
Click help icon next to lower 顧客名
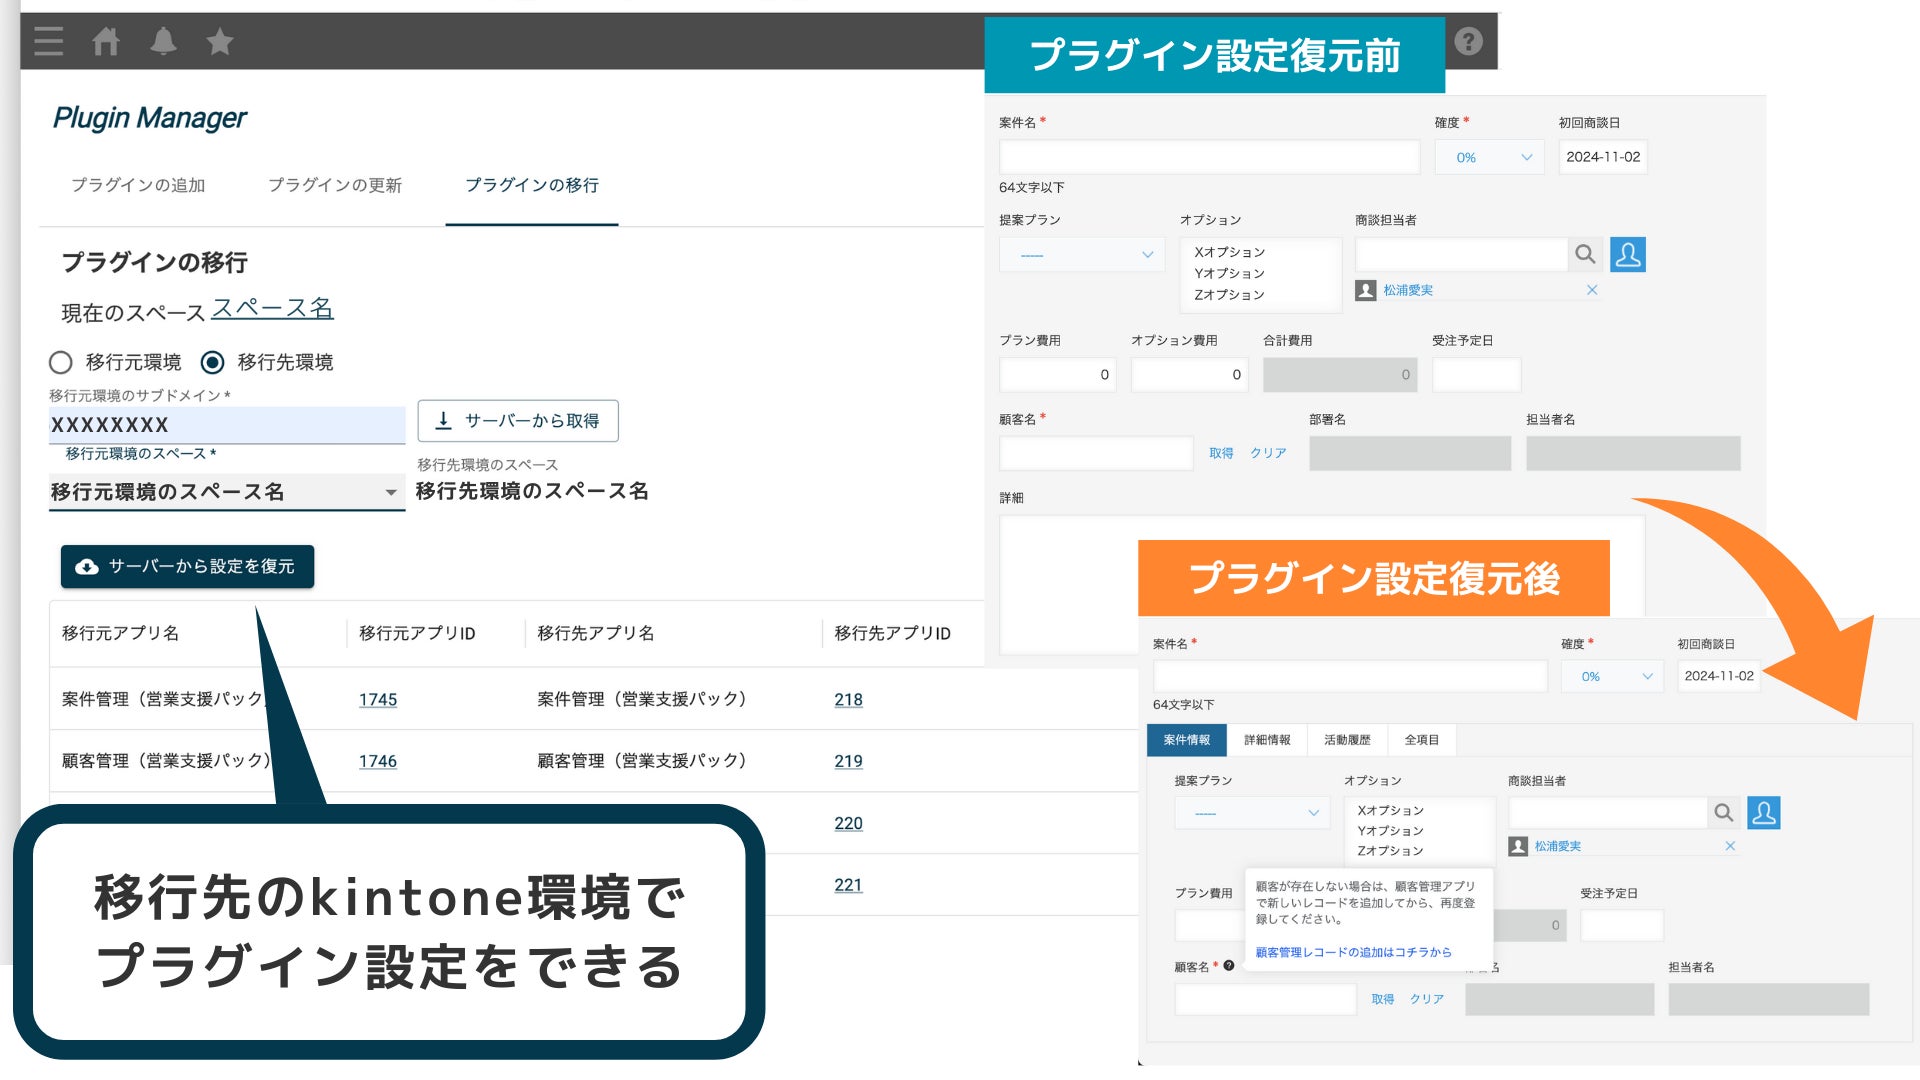pyautogui.click(x=1229, y=966)
